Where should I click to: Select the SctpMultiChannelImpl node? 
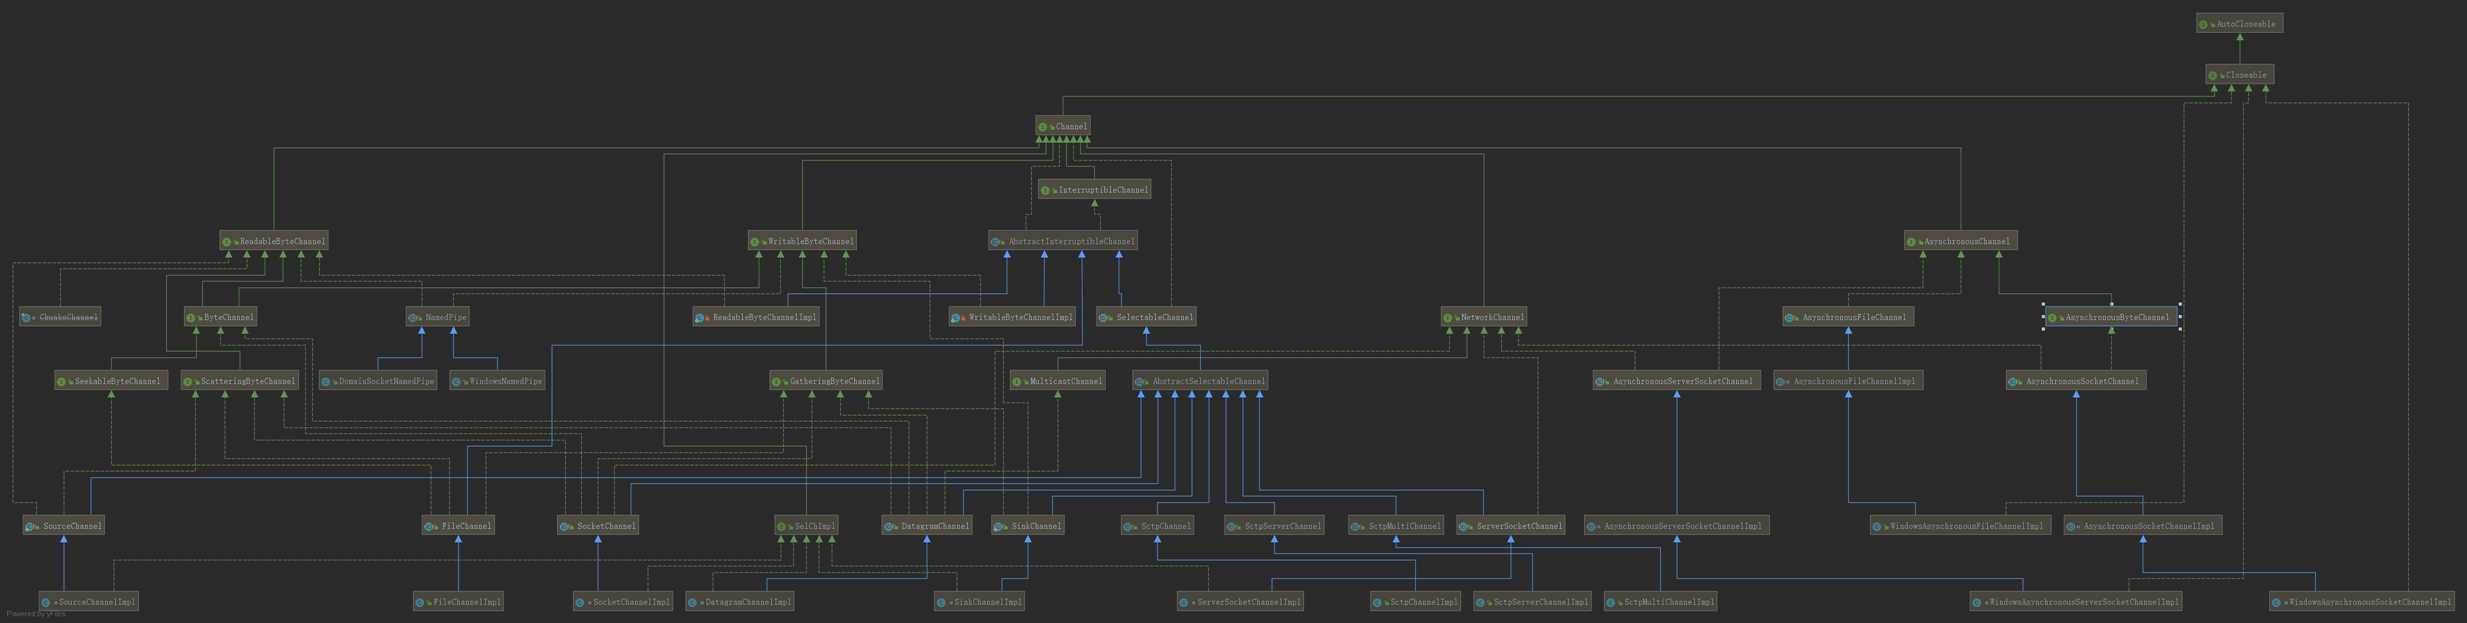coord(1661,601)
